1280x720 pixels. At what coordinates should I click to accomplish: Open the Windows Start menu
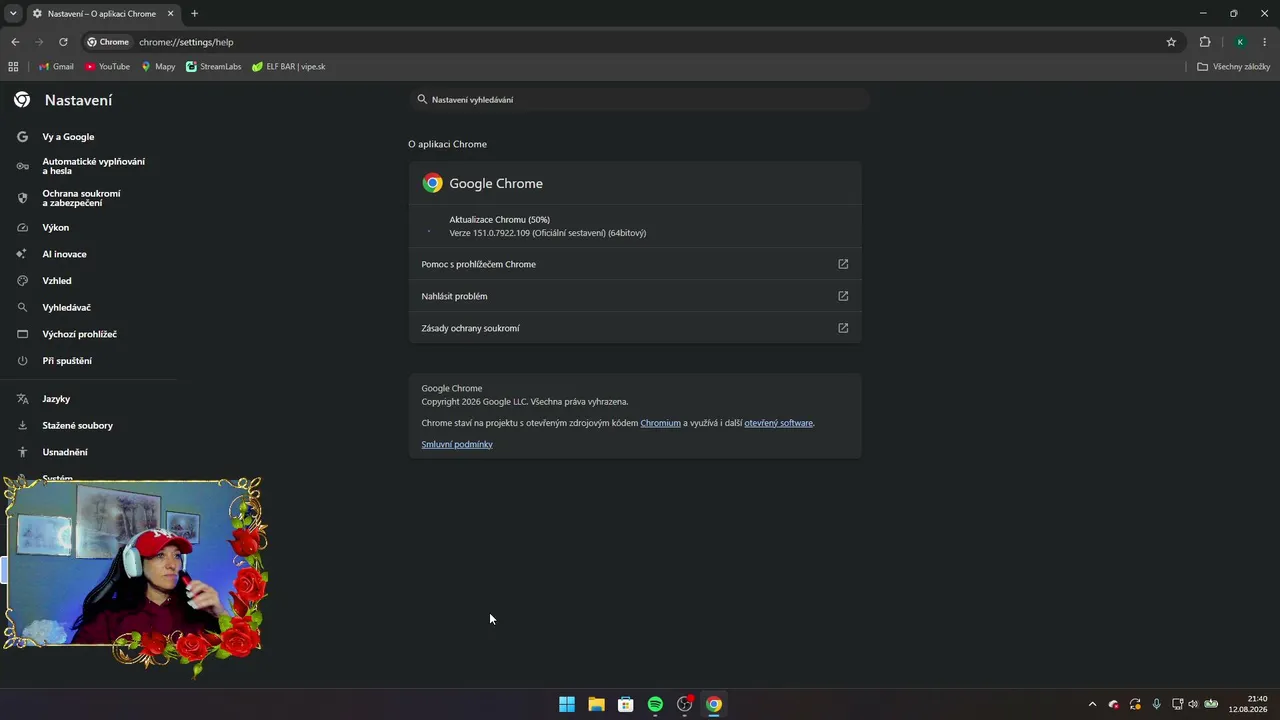pos(567,704)
